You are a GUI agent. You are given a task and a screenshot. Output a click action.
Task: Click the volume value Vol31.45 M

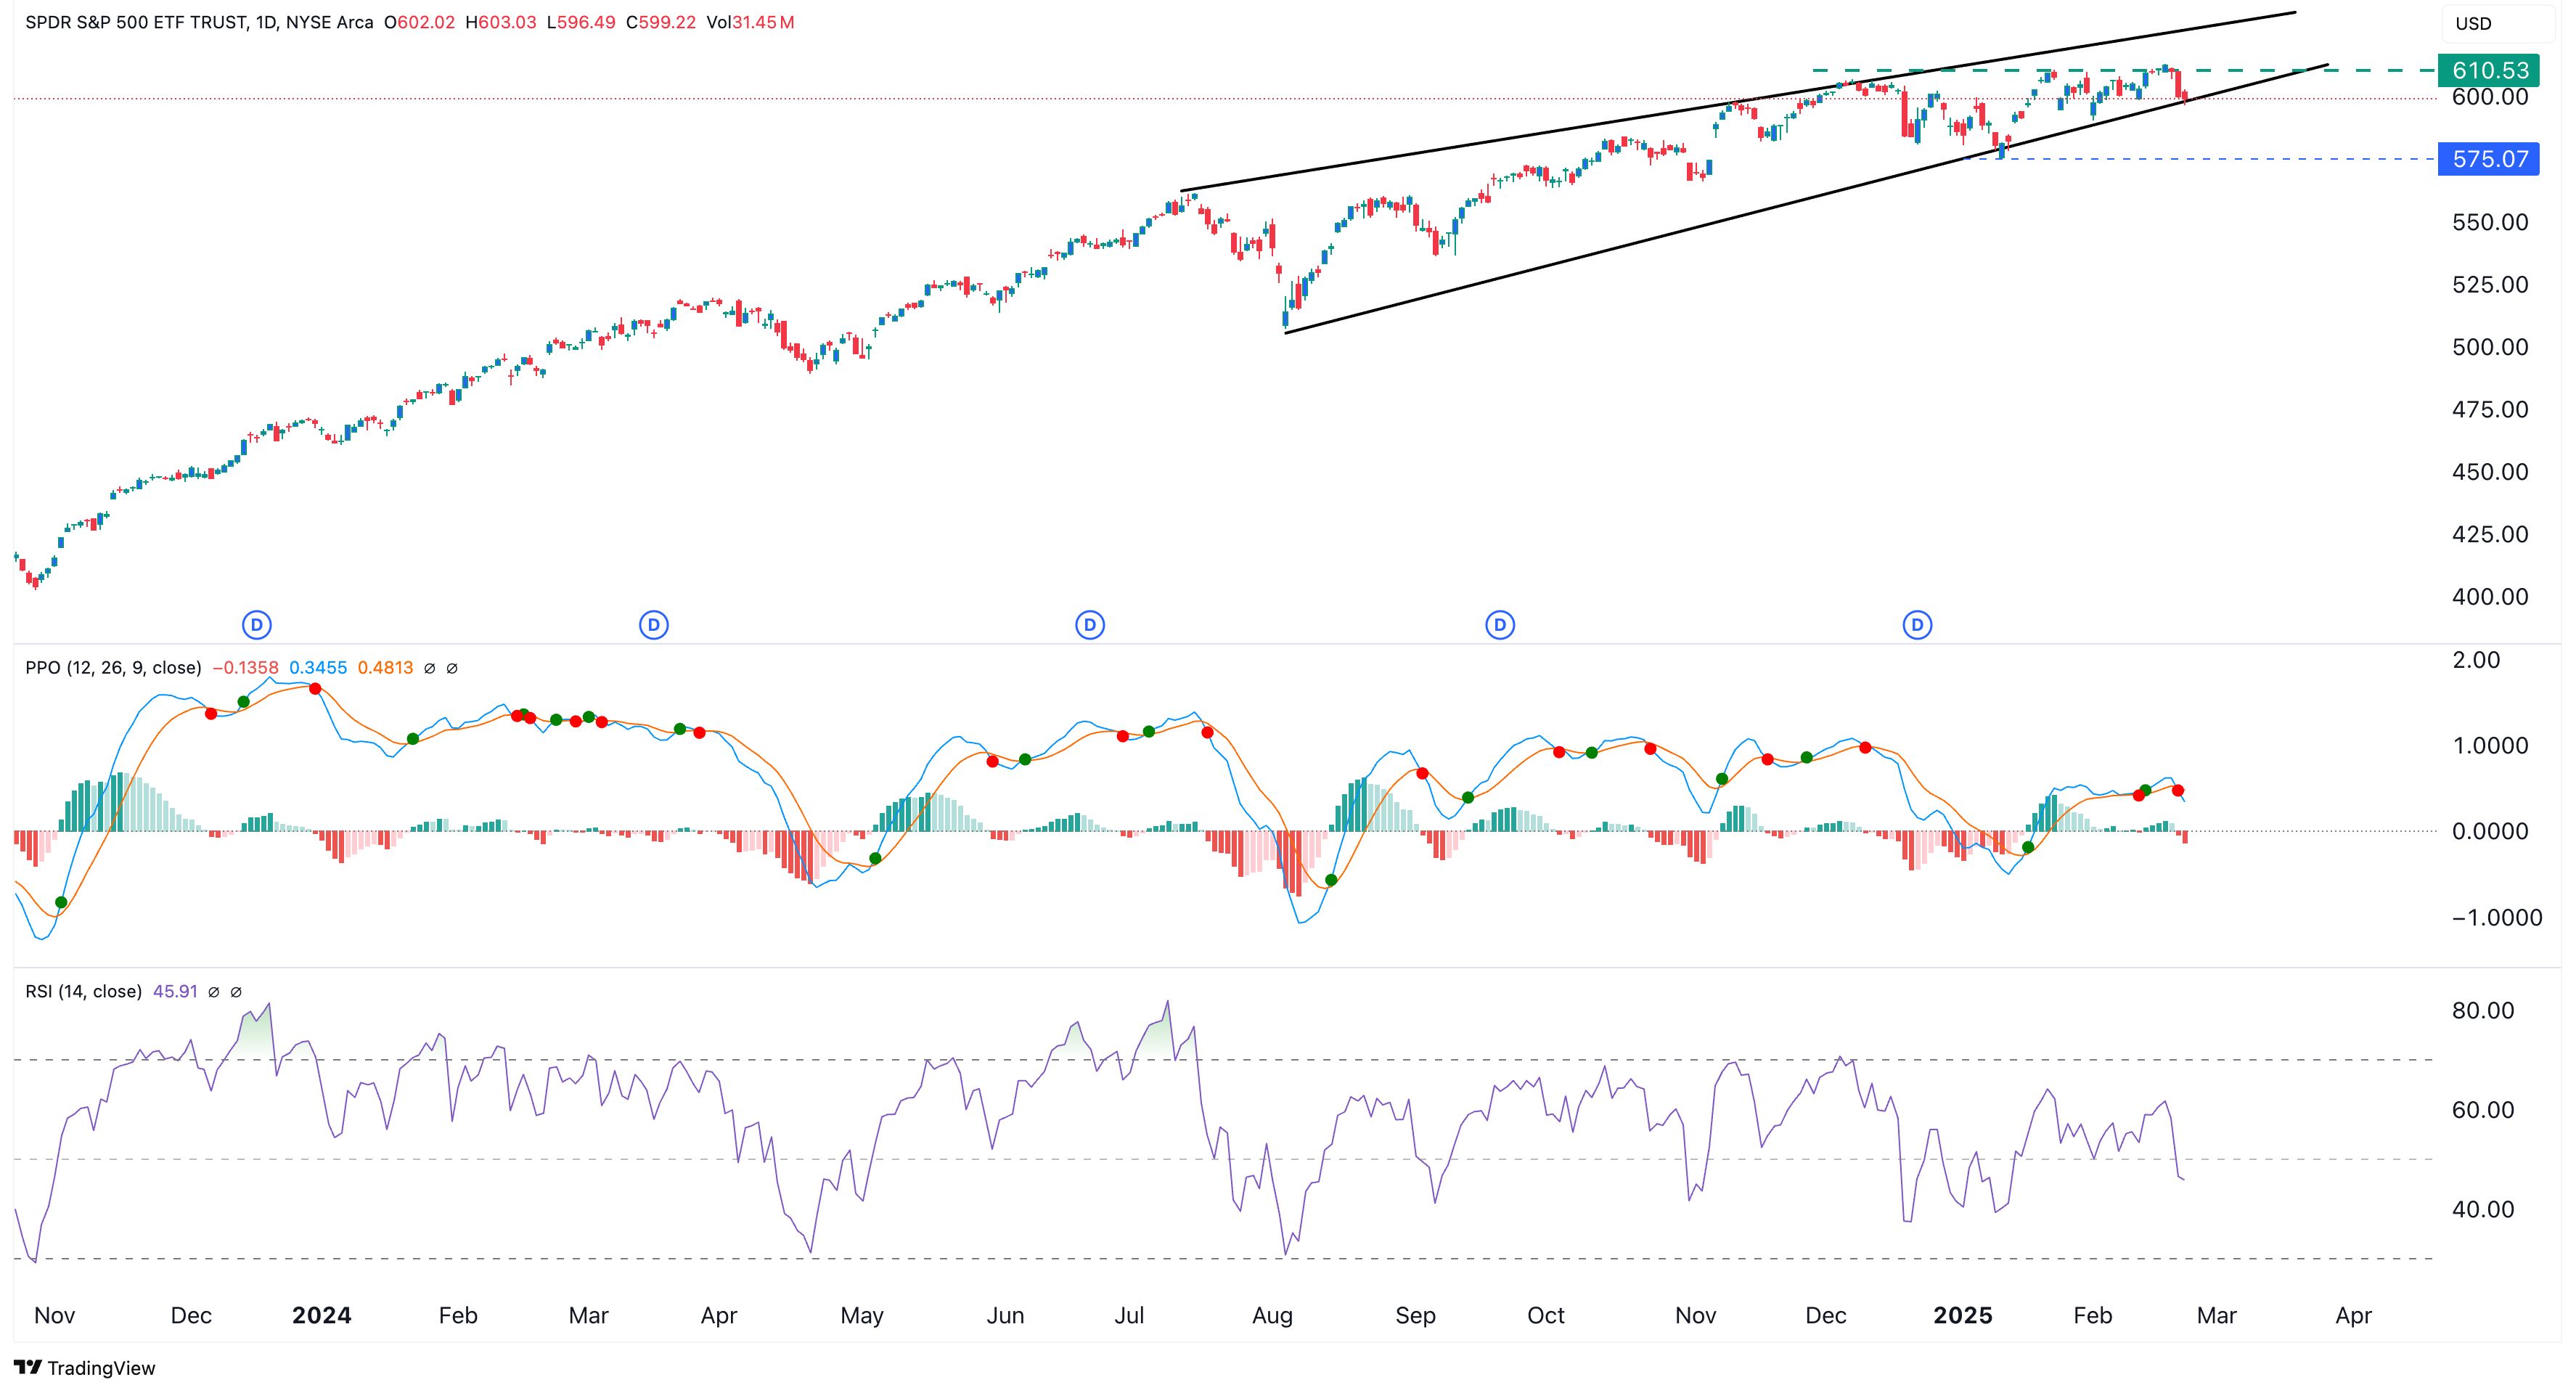point(750,22)
